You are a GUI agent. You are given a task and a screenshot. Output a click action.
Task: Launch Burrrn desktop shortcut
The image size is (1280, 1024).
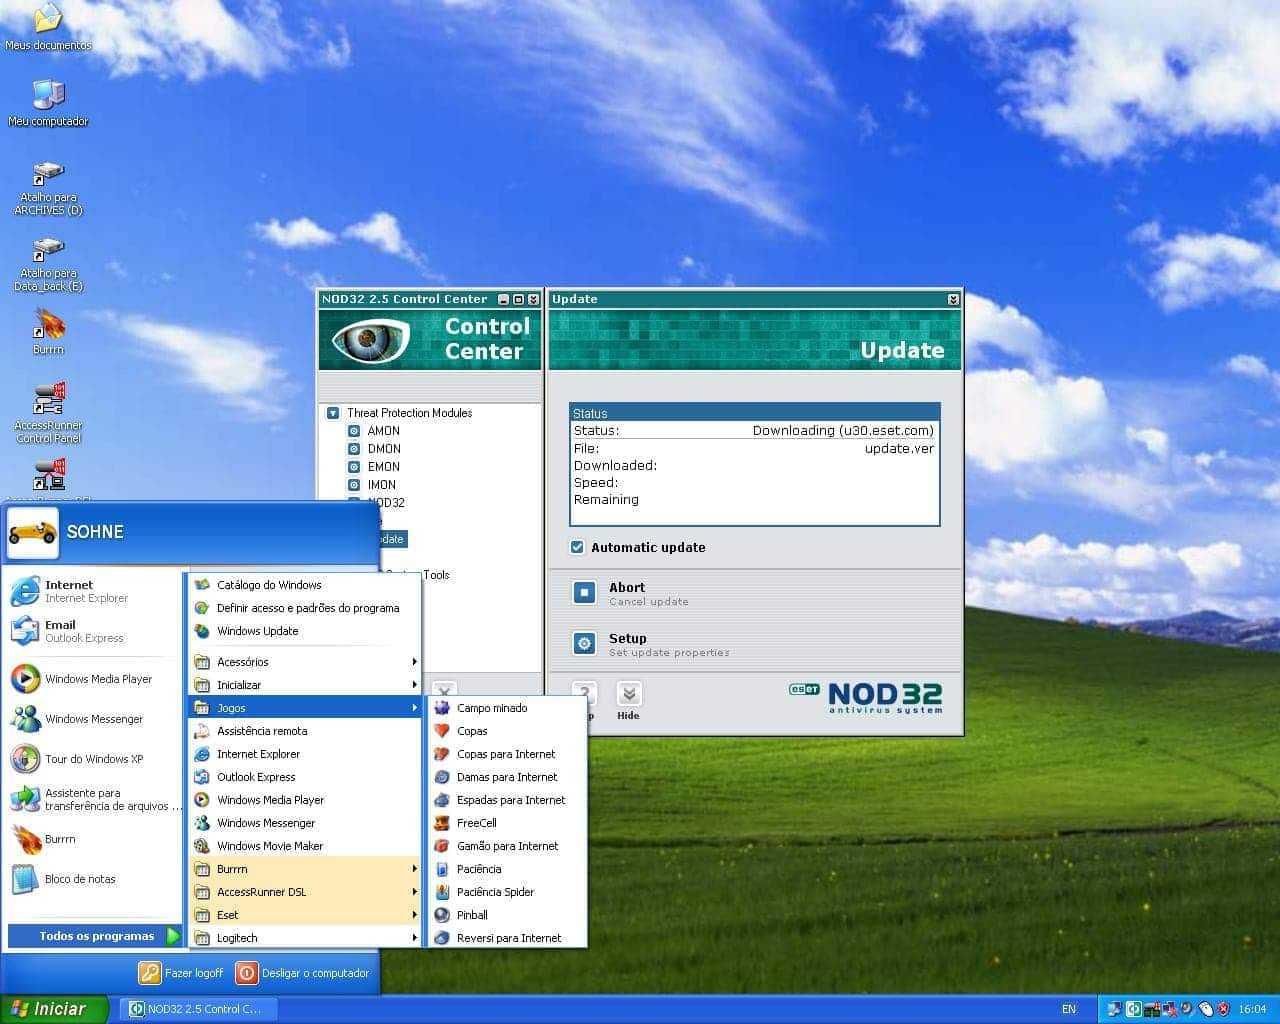pyautogui.click(x=48, y=332)
